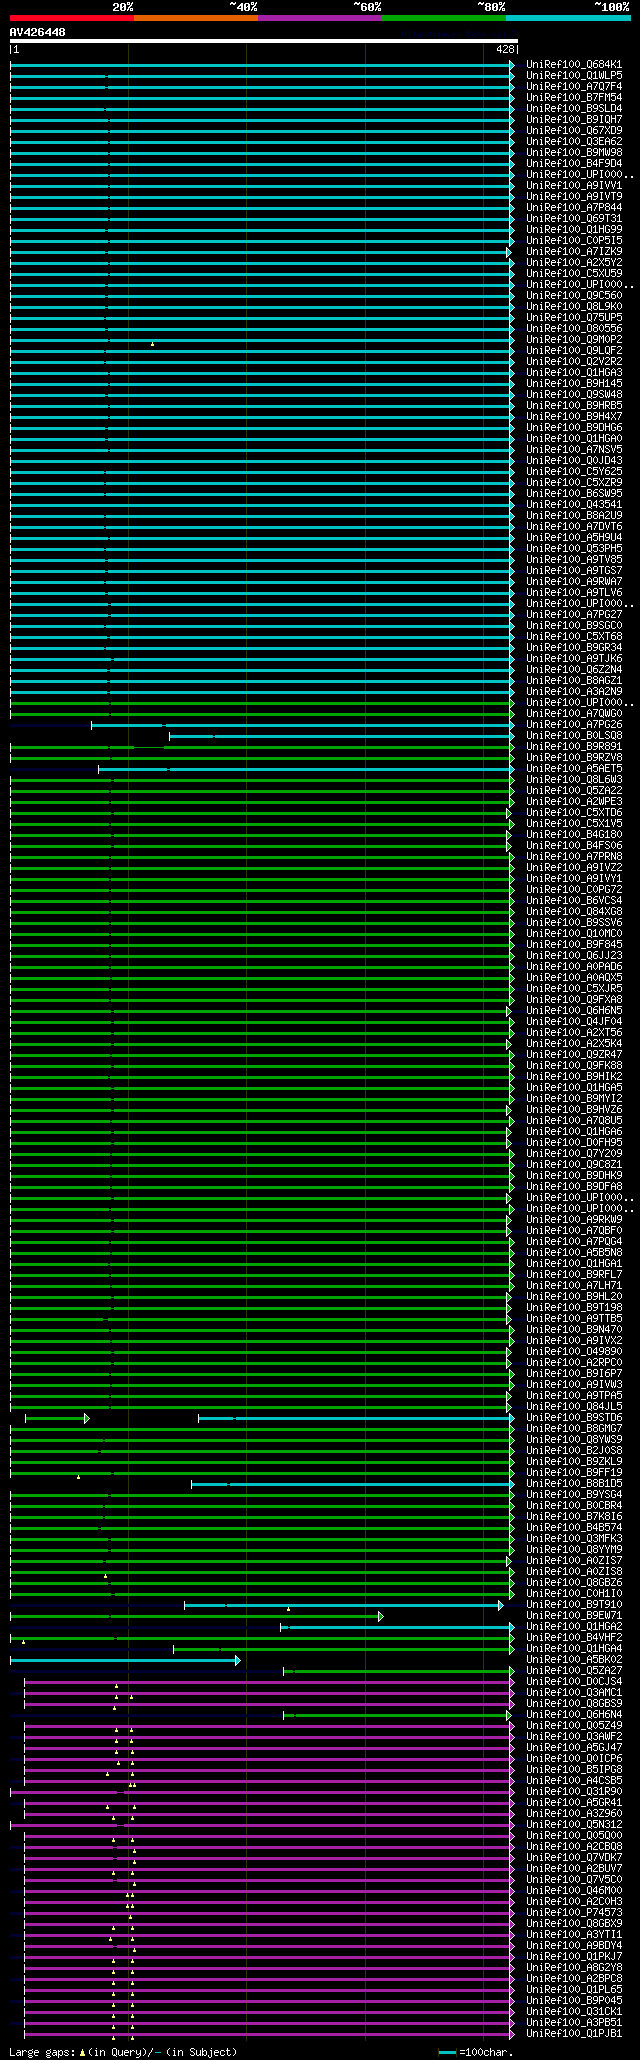Click the label UniRef100_Q05Z49

(574, 1725)
